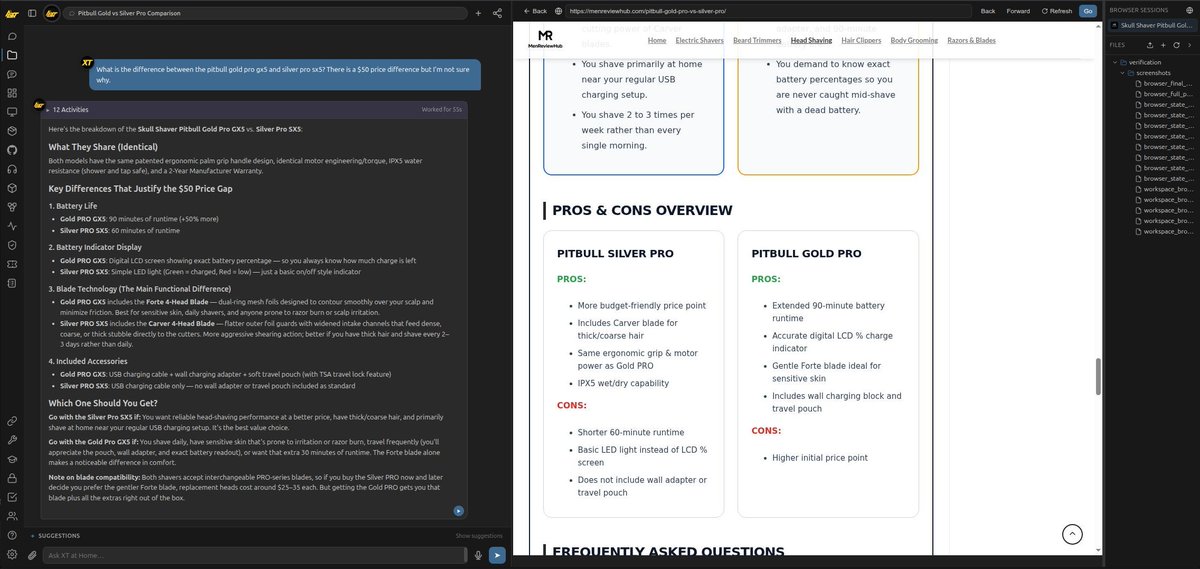Image resolution: width=1200 pixels, height=569 pixels.
Task: Click the blue Go button
Action: [x=1088, y=11]
